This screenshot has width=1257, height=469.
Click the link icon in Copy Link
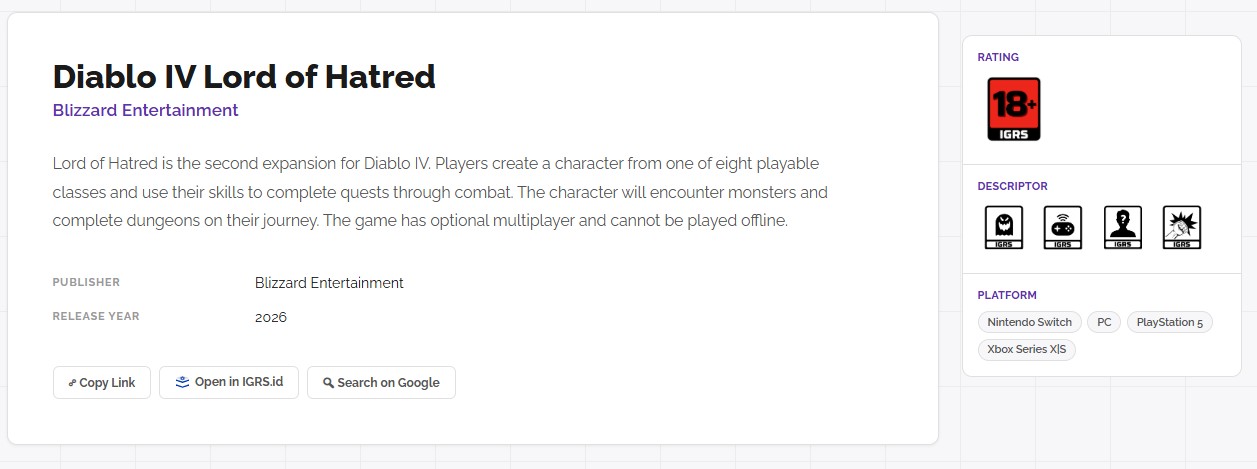click(72, 383)
